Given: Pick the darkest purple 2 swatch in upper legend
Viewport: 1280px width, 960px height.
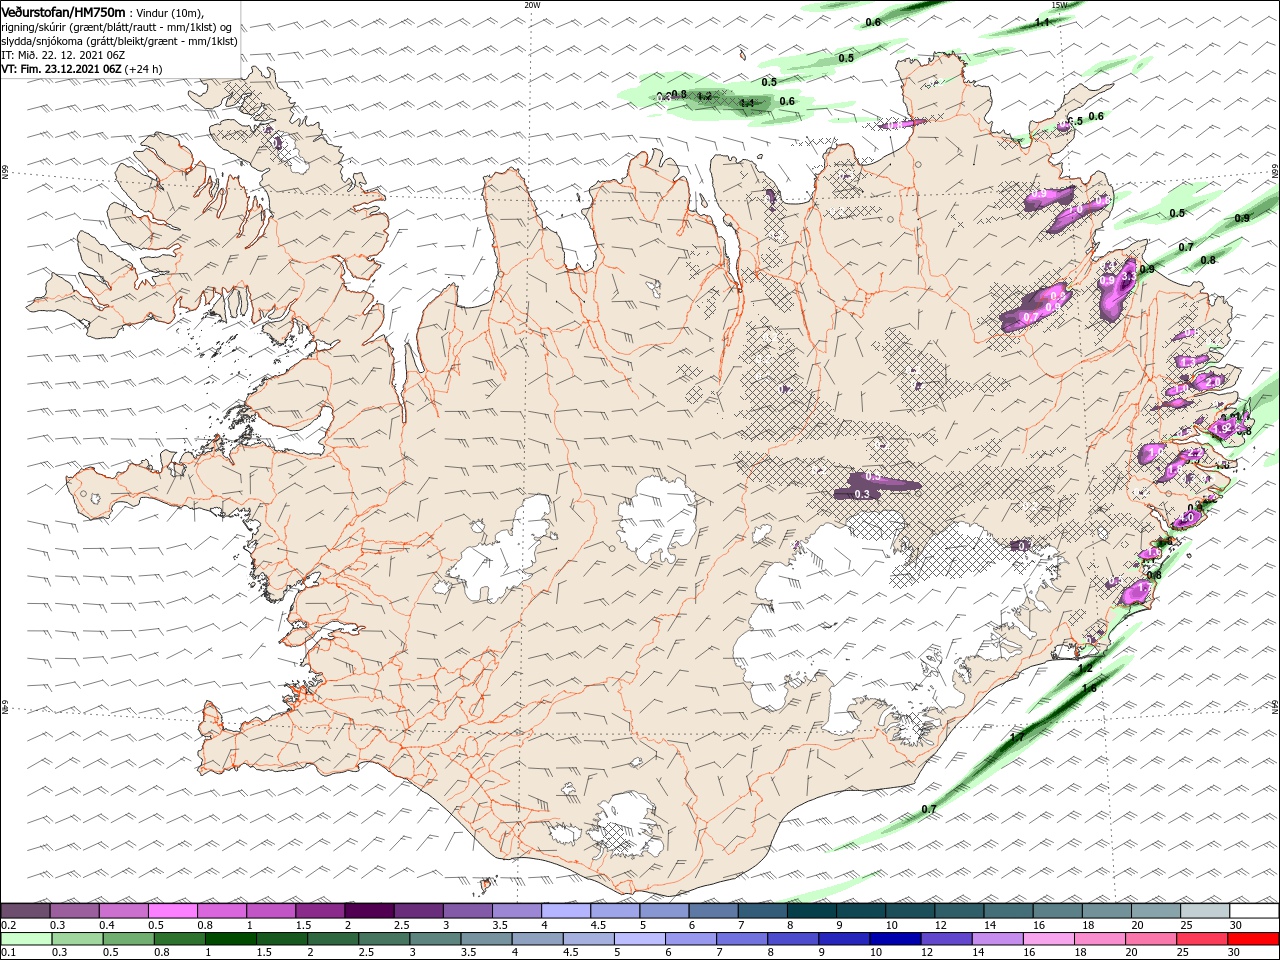Looking at the screenshot, I should [369, 910].
